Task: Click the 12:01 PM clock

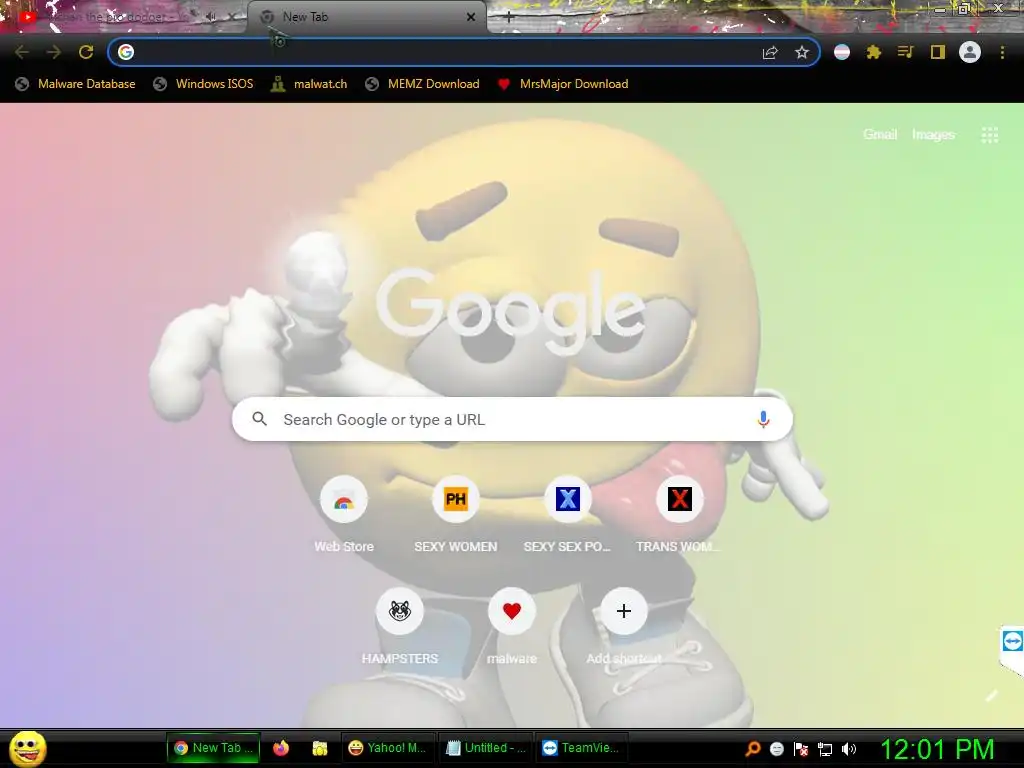Action: [938, 749]
